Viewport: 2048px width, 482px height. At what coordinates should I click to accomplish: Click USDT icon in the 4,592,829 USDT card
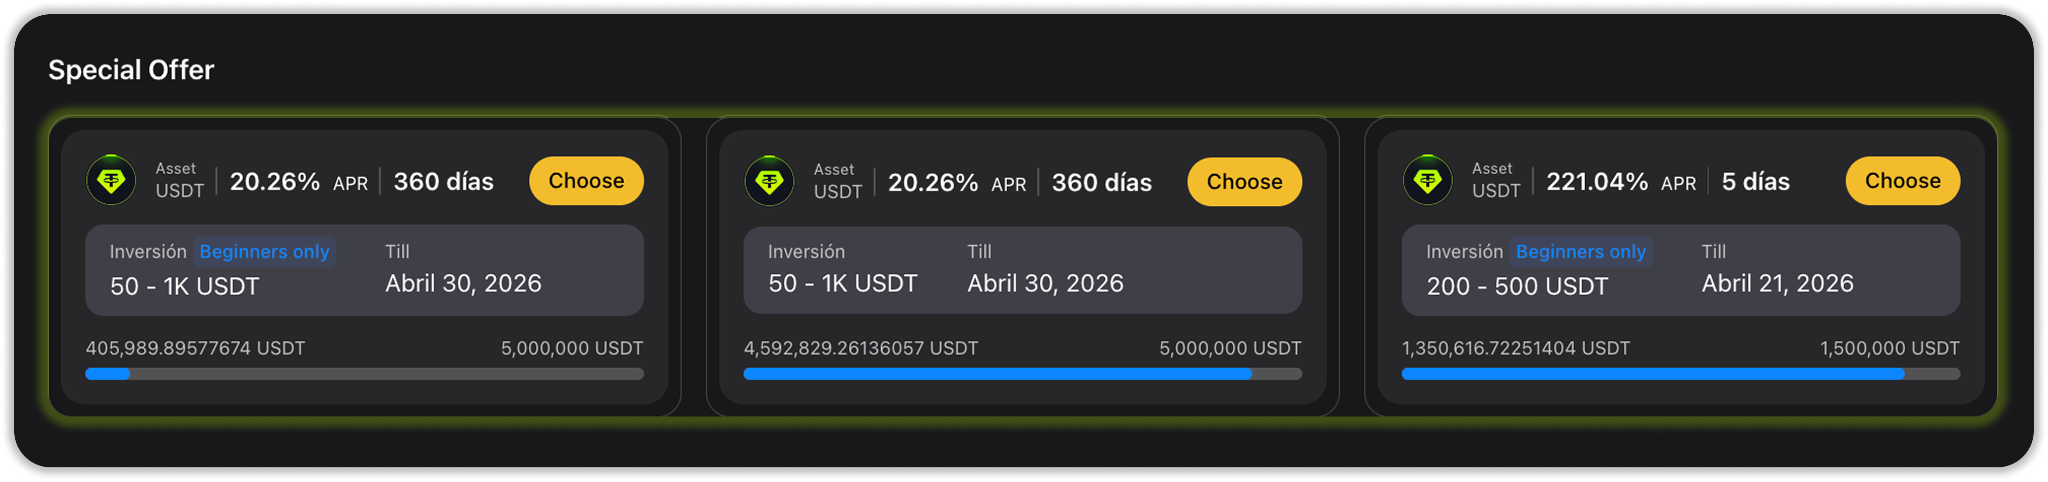[x=769, y=182]
